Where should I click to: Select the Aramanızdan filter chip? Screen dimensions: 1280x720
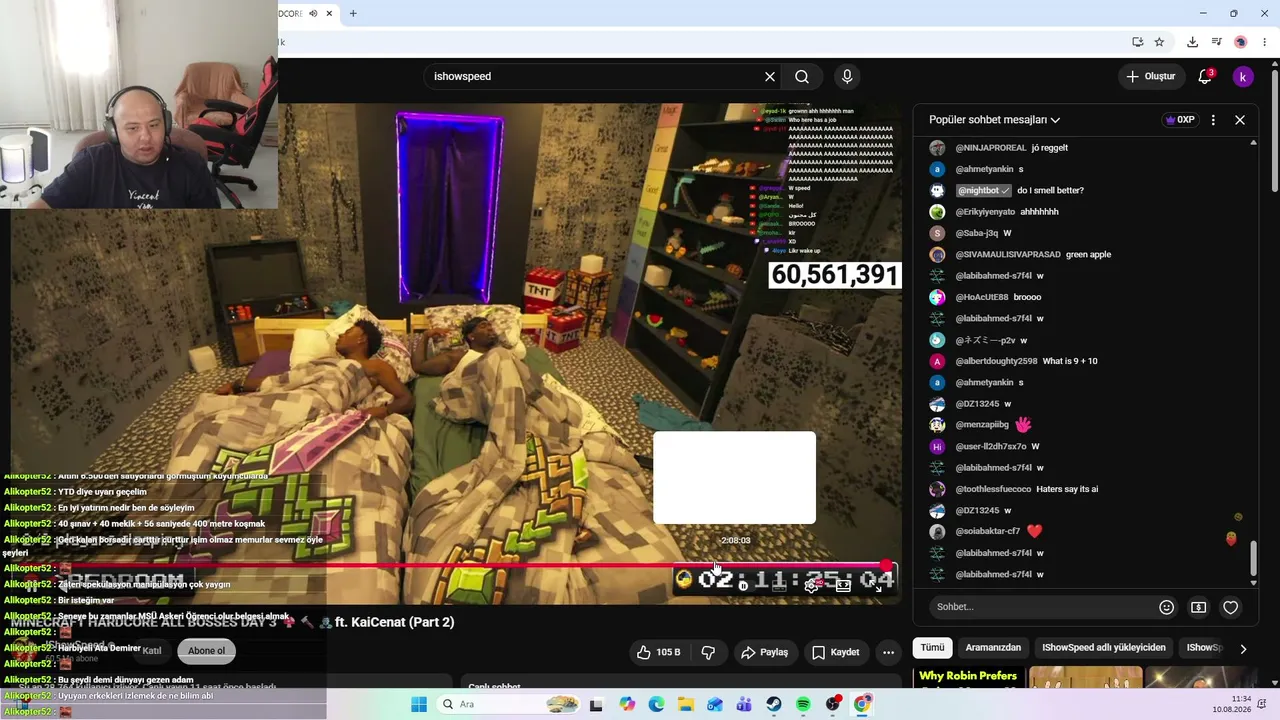click(x=993, y=648)
